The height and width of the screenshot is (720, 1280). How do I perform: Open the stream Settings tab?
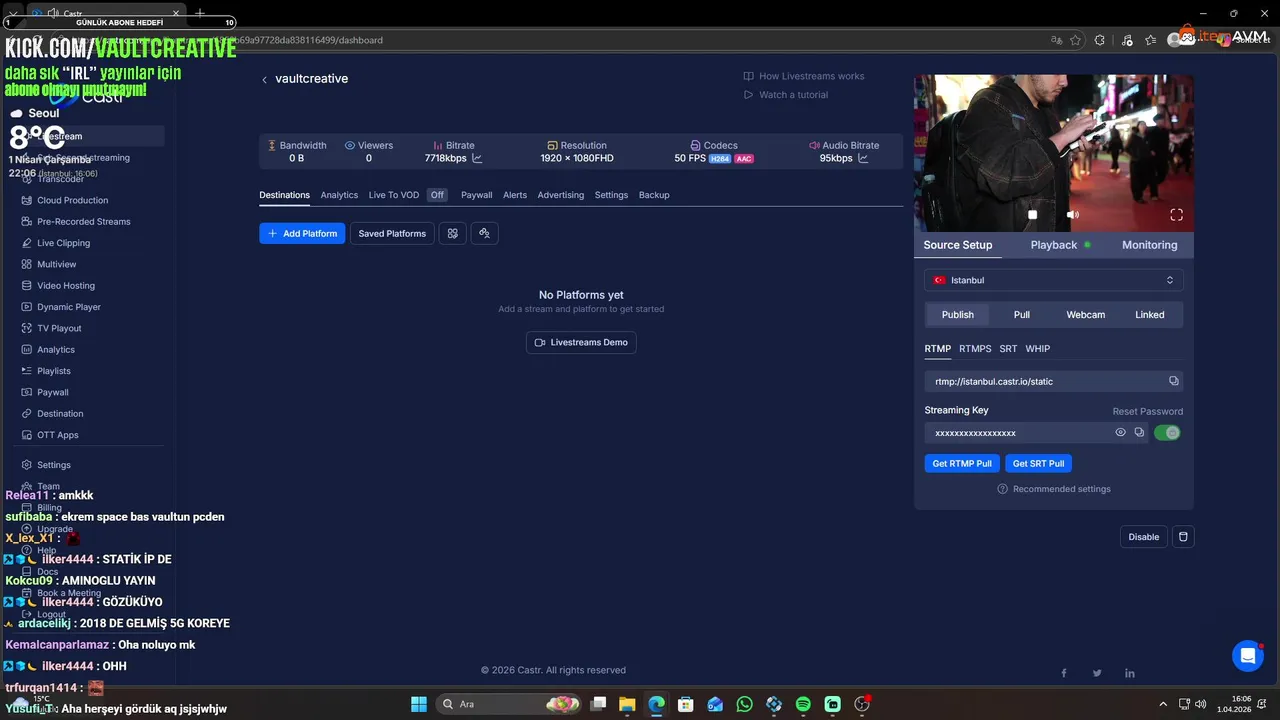tap(611, 195)
